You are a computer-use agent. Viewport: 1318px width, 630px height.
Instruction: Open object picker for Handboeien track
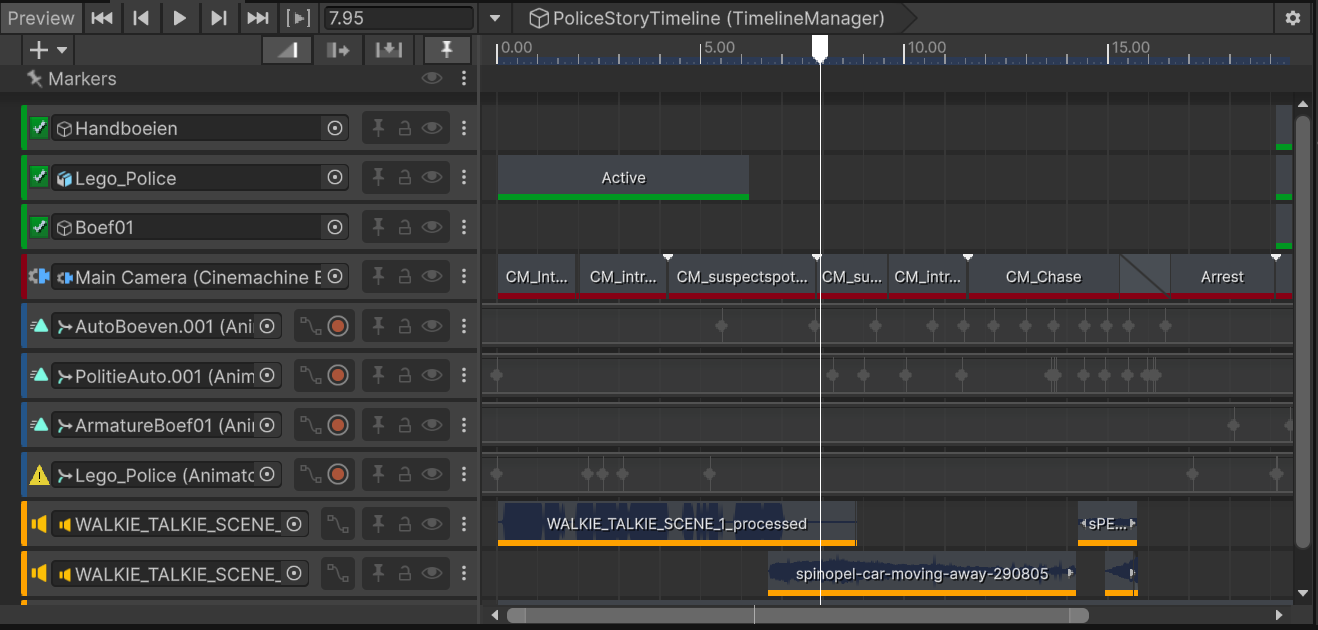(x=335, y=128)
